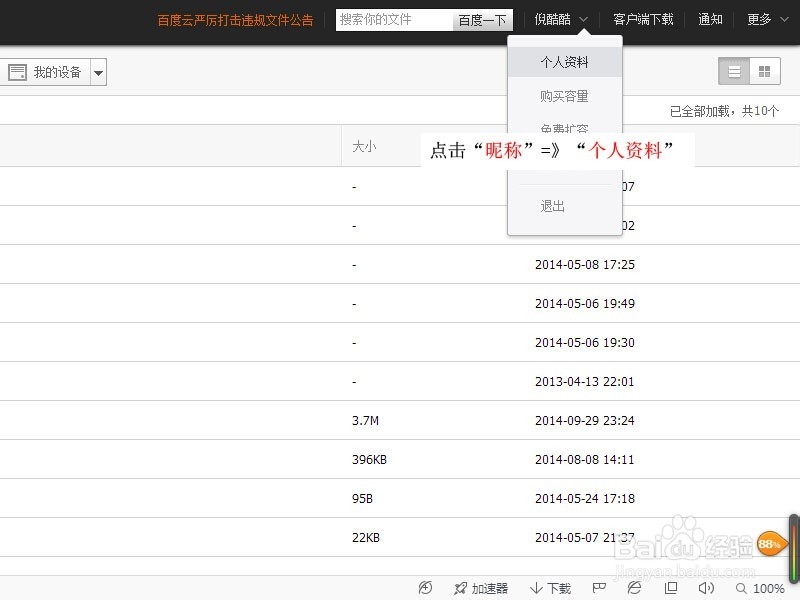Click 退出 to log out
800x600 pixels.
point(553,206)
